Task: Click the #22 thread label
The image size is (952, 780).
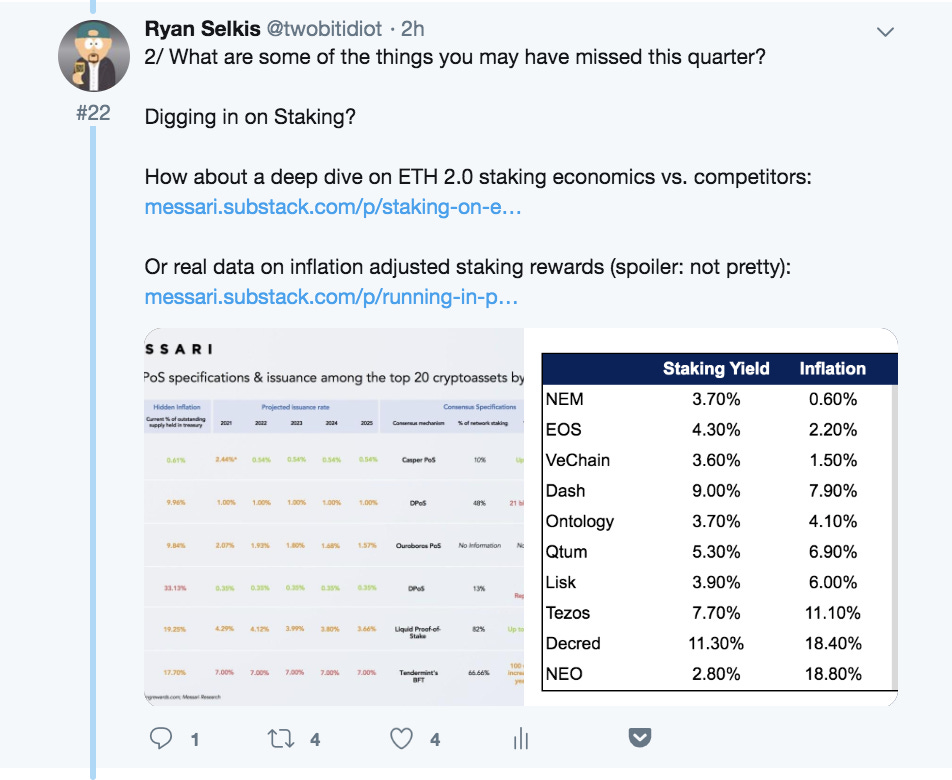Action: [93, 113]
